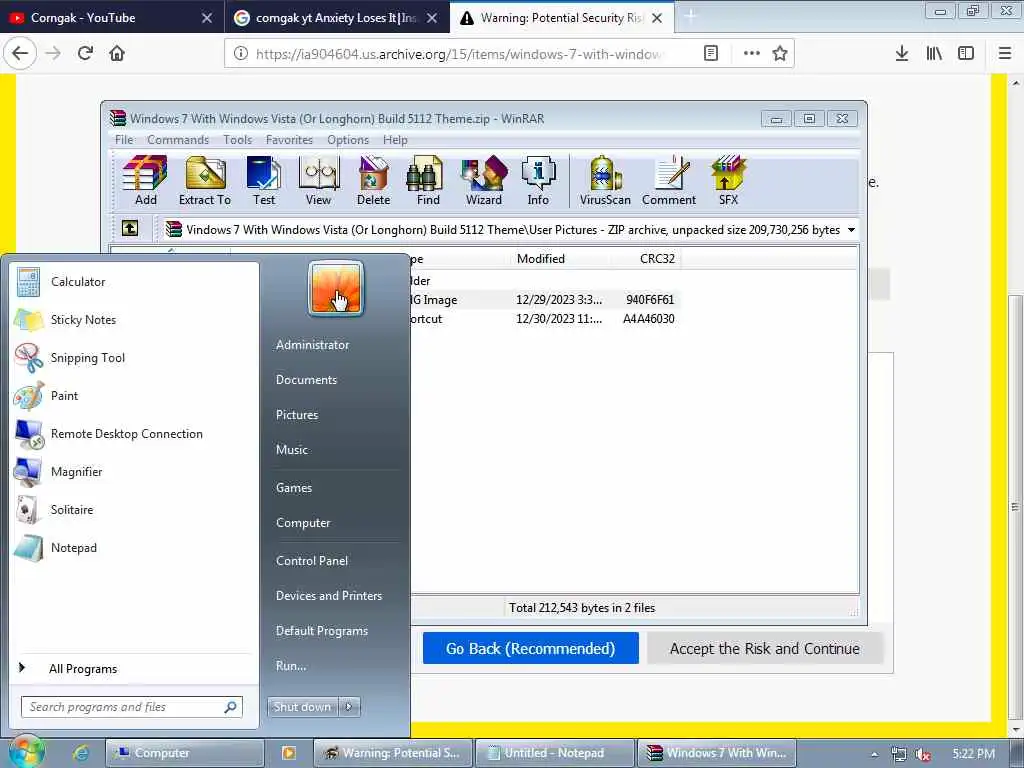Open the WinRAR Favorites menu
The height and width of the screenshot is (768, 1024).
tap(289, 140)
